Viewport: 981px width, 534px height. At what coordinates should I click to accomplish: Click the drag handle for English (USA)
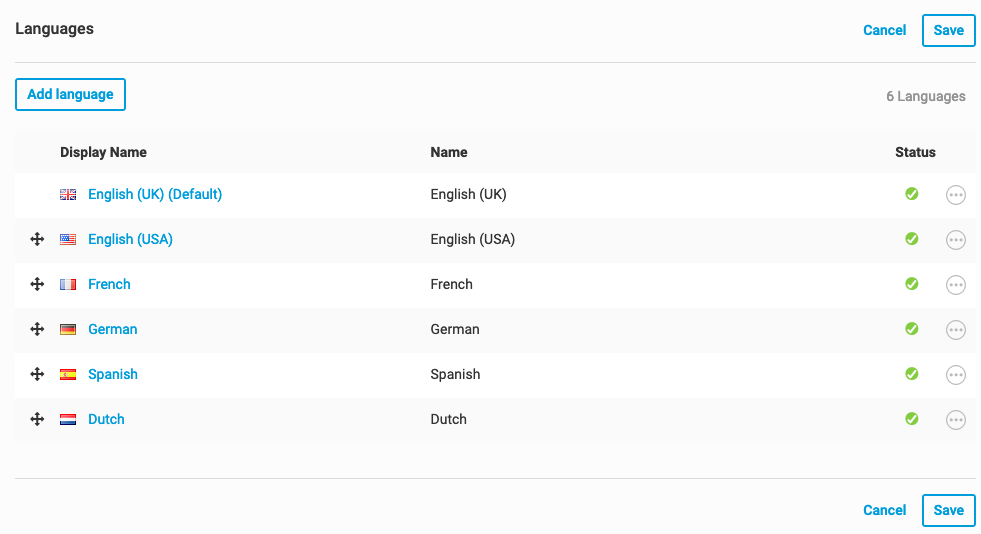coord(37,240)
